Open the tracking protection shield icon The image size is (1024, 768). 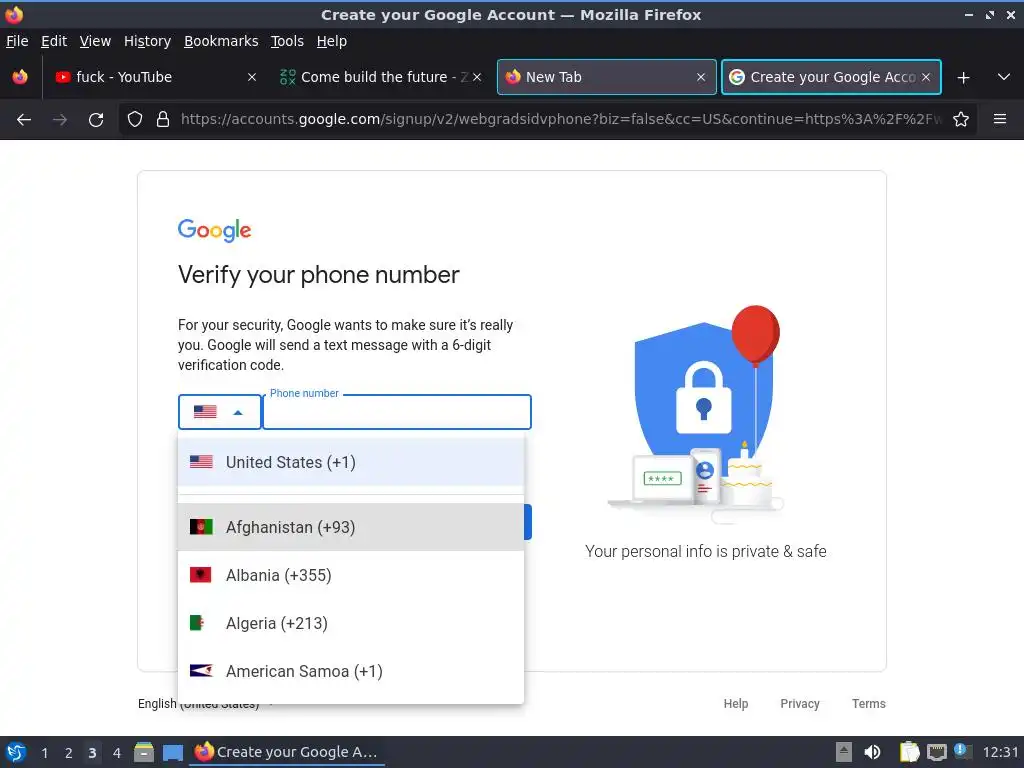coord(135,120)
